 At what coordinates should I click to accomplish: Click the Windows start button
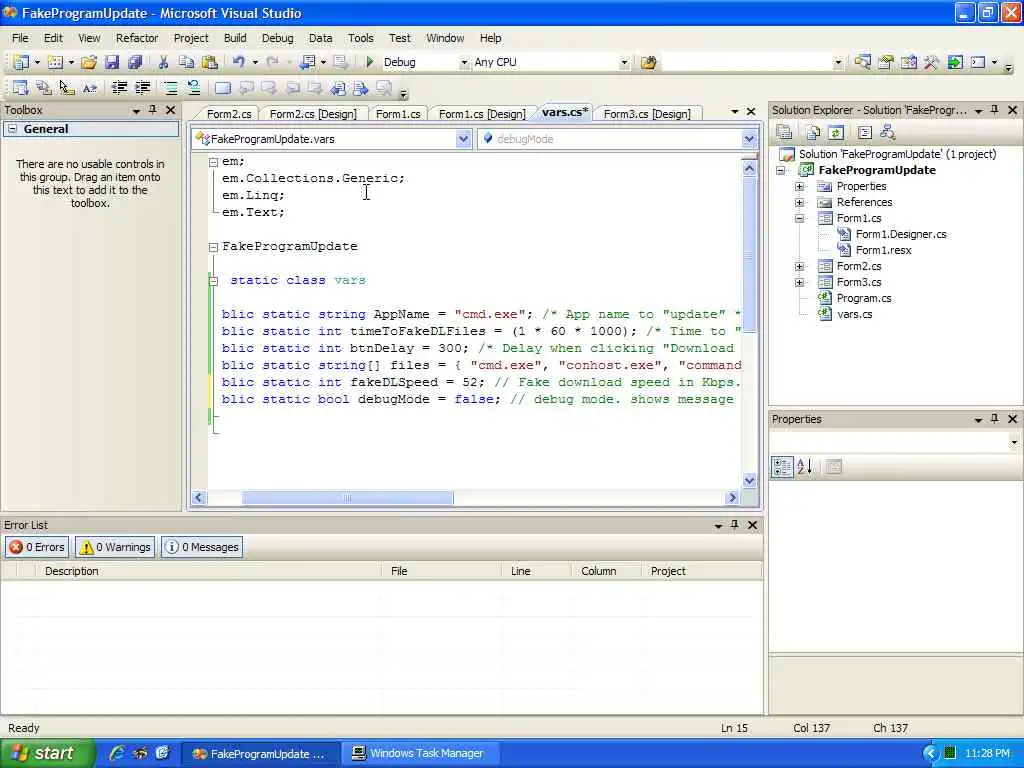pos(46,754)
